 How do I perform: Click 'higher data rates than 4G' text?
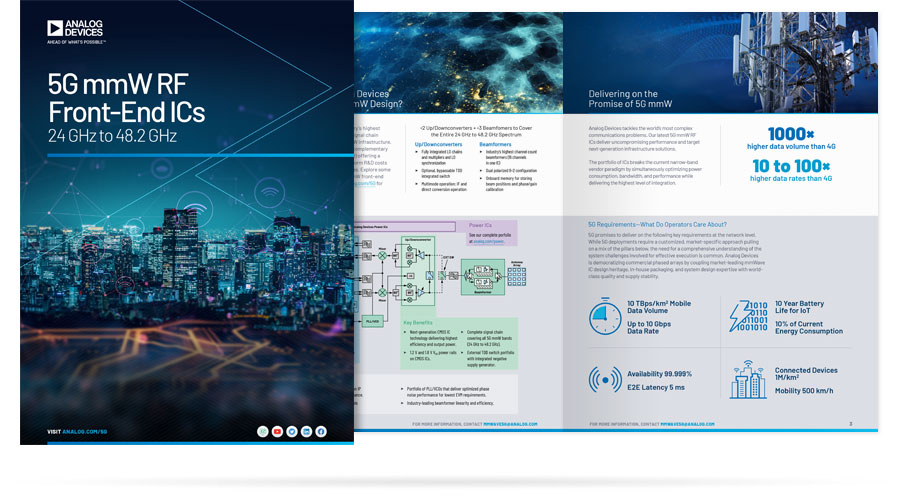791,179
